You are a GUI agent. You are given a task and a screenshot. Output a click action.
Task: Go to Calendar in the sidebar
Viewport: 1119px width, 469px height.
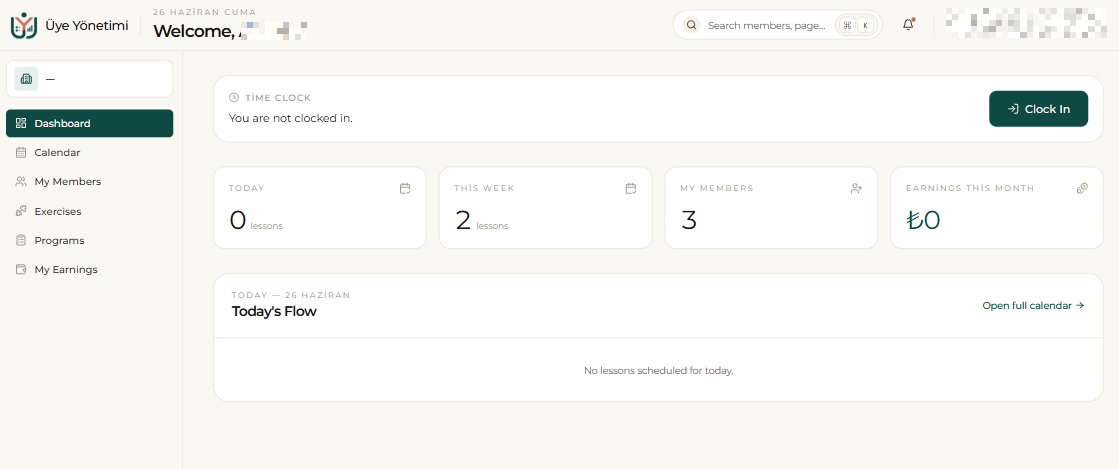pyautogui.click(x=89, y=152)
